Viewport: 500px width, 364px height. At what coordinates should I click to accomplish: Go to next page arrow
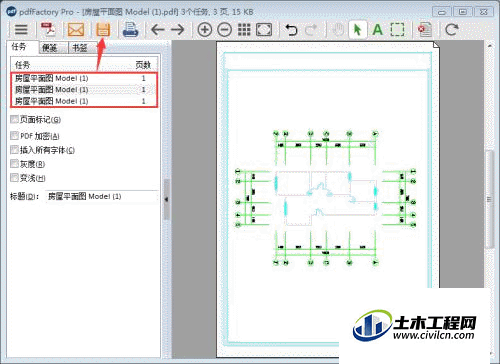click(x=178, y=30)
